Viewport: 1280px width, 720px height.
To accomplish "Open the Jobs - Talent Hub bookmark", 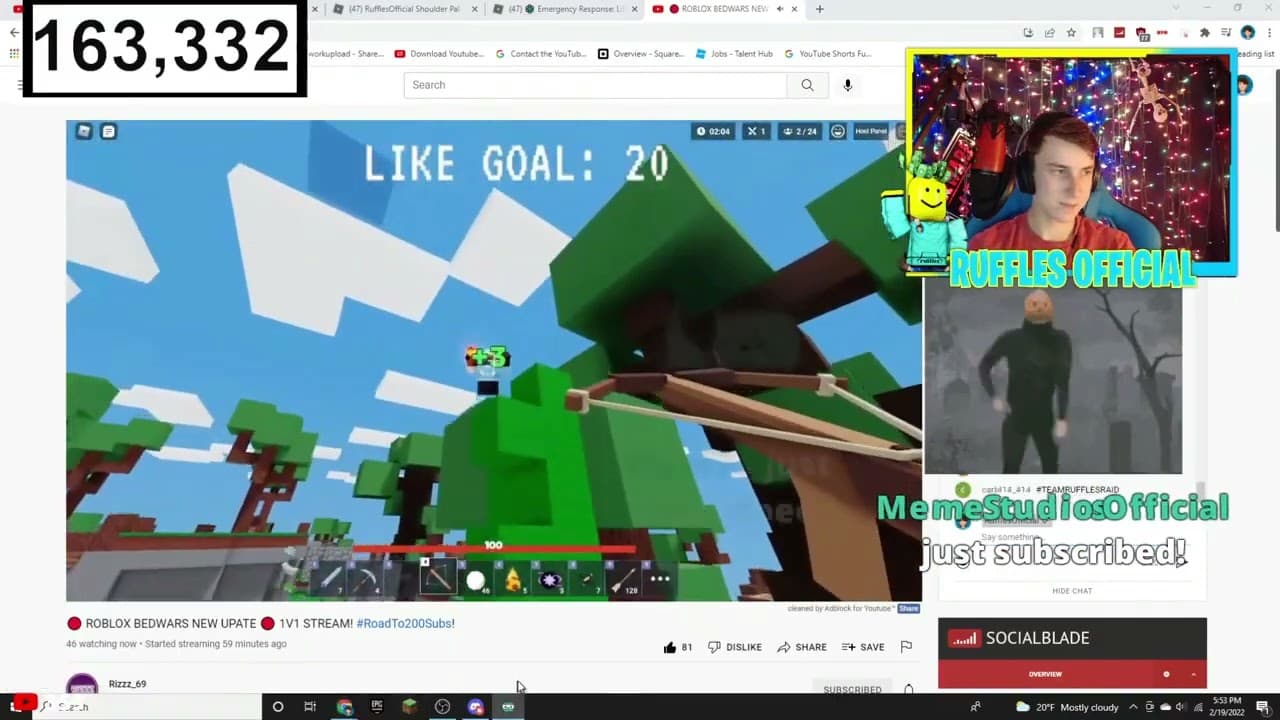I will [x=734, y=54].
